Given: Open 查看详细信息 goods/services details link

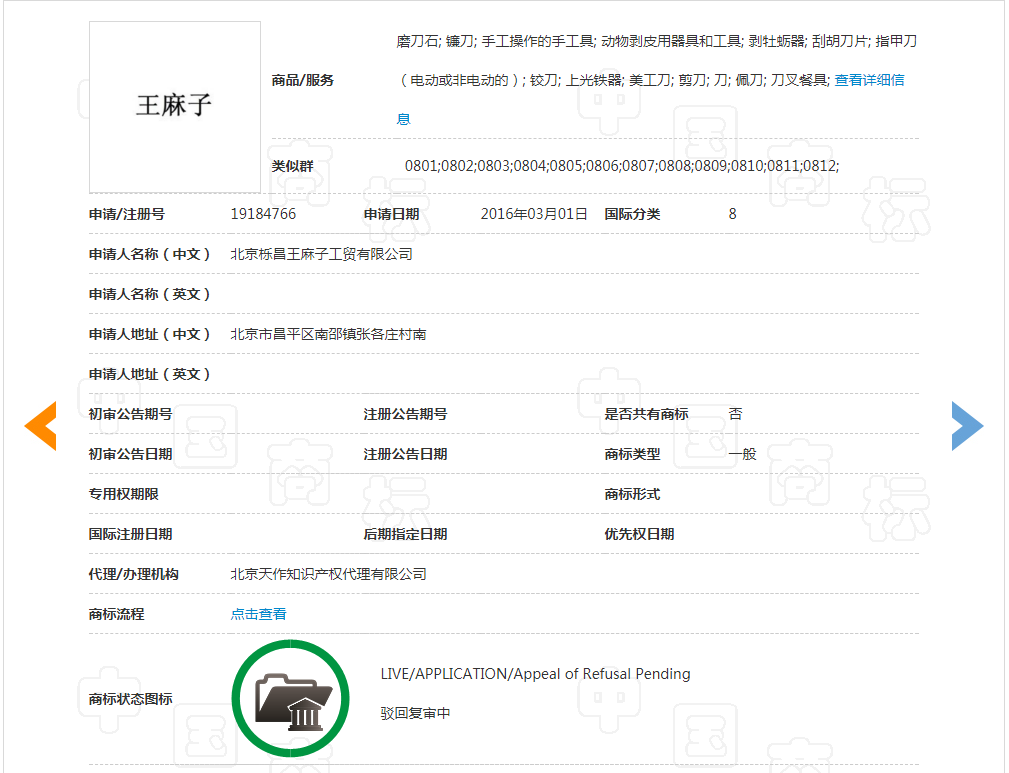Looking at the screenshot, I should [869, 80].
